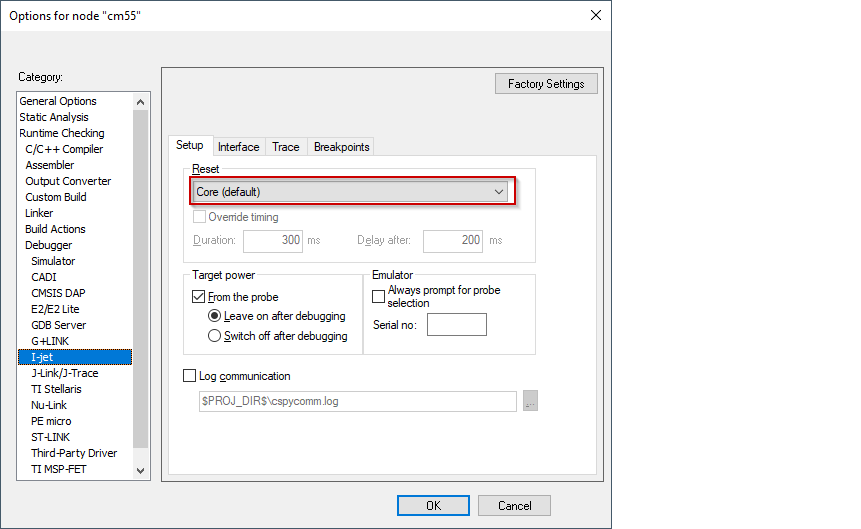Viewport: 861px width, 529px height.
Task: Select J-Link/J-Trace in the category list
Action: coord(64,373)
